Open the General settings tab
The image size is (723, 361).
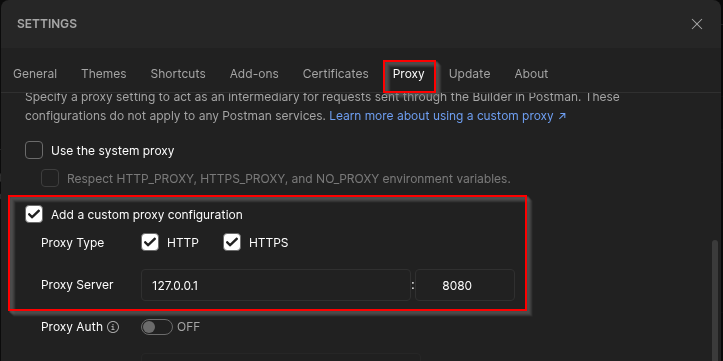pos(35,74)
